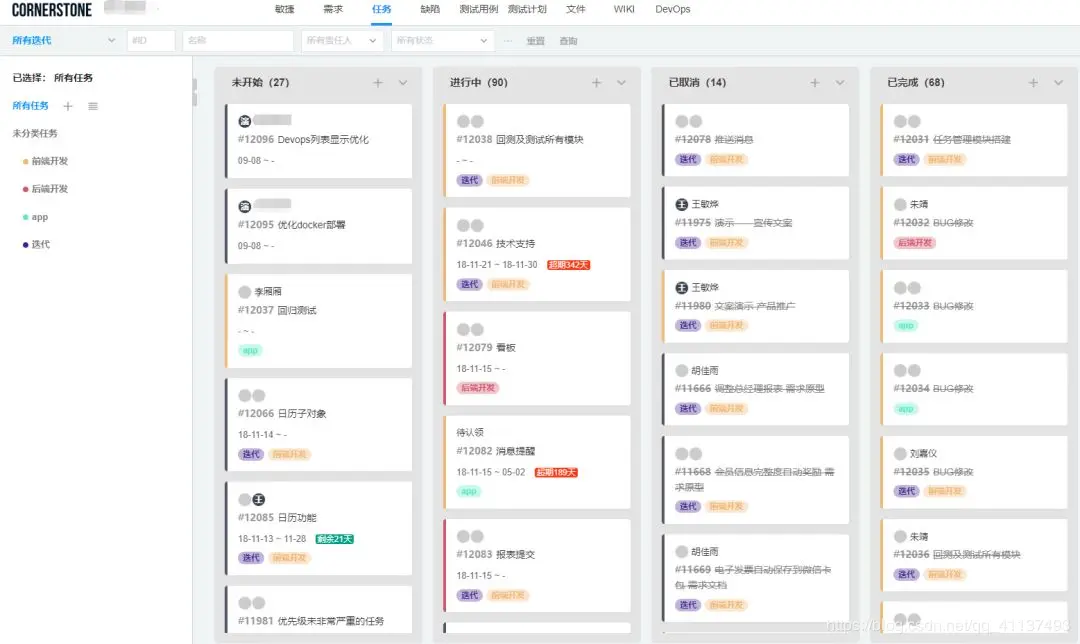
Task: Click the CORNERSTONE logo
Action: 52,9
